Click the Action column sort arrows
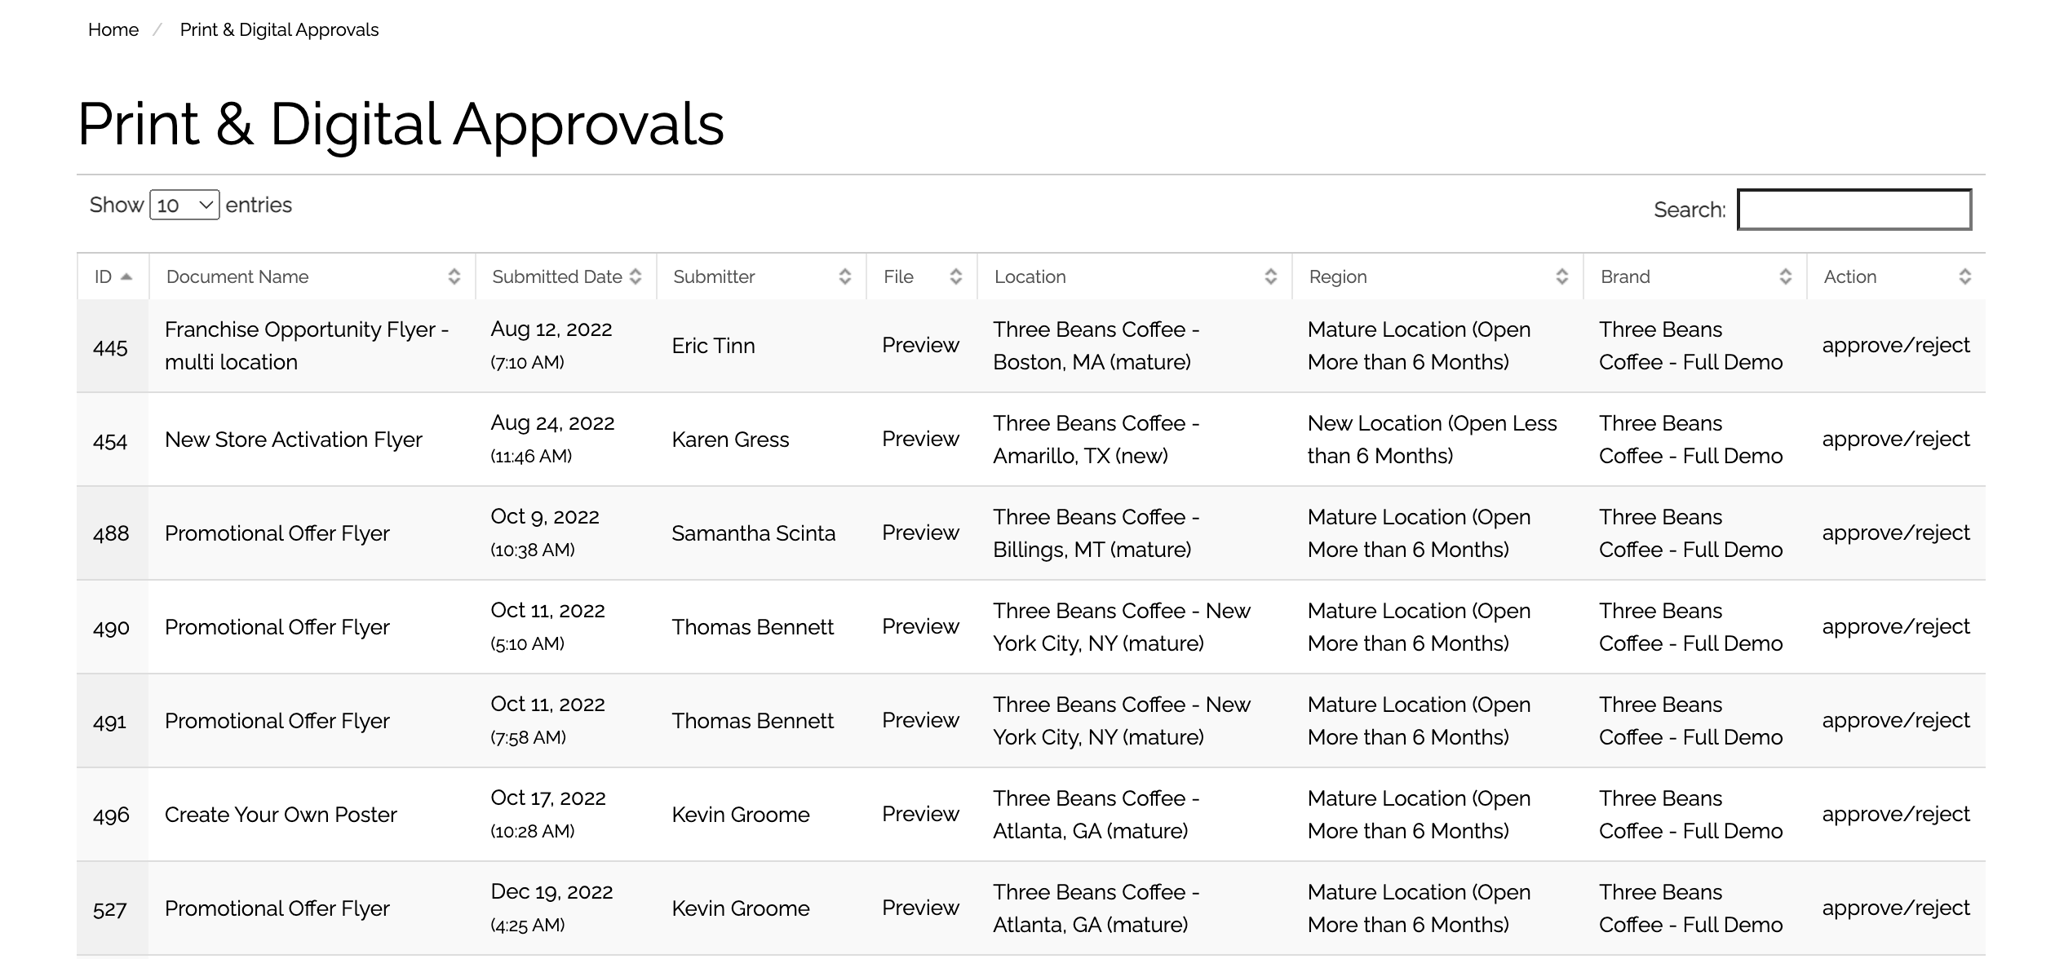Screen dimensions: 2064x959 [x=1964, y=277]
